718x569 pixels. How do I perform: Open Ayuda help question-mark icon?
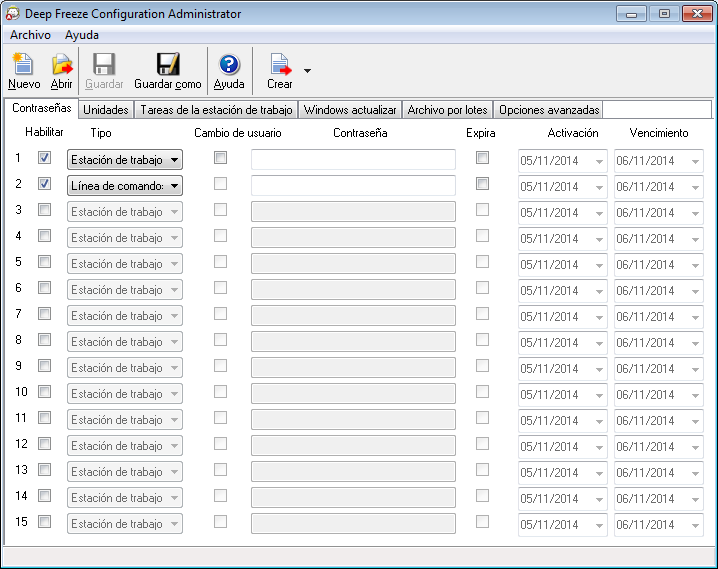(229, 66)
